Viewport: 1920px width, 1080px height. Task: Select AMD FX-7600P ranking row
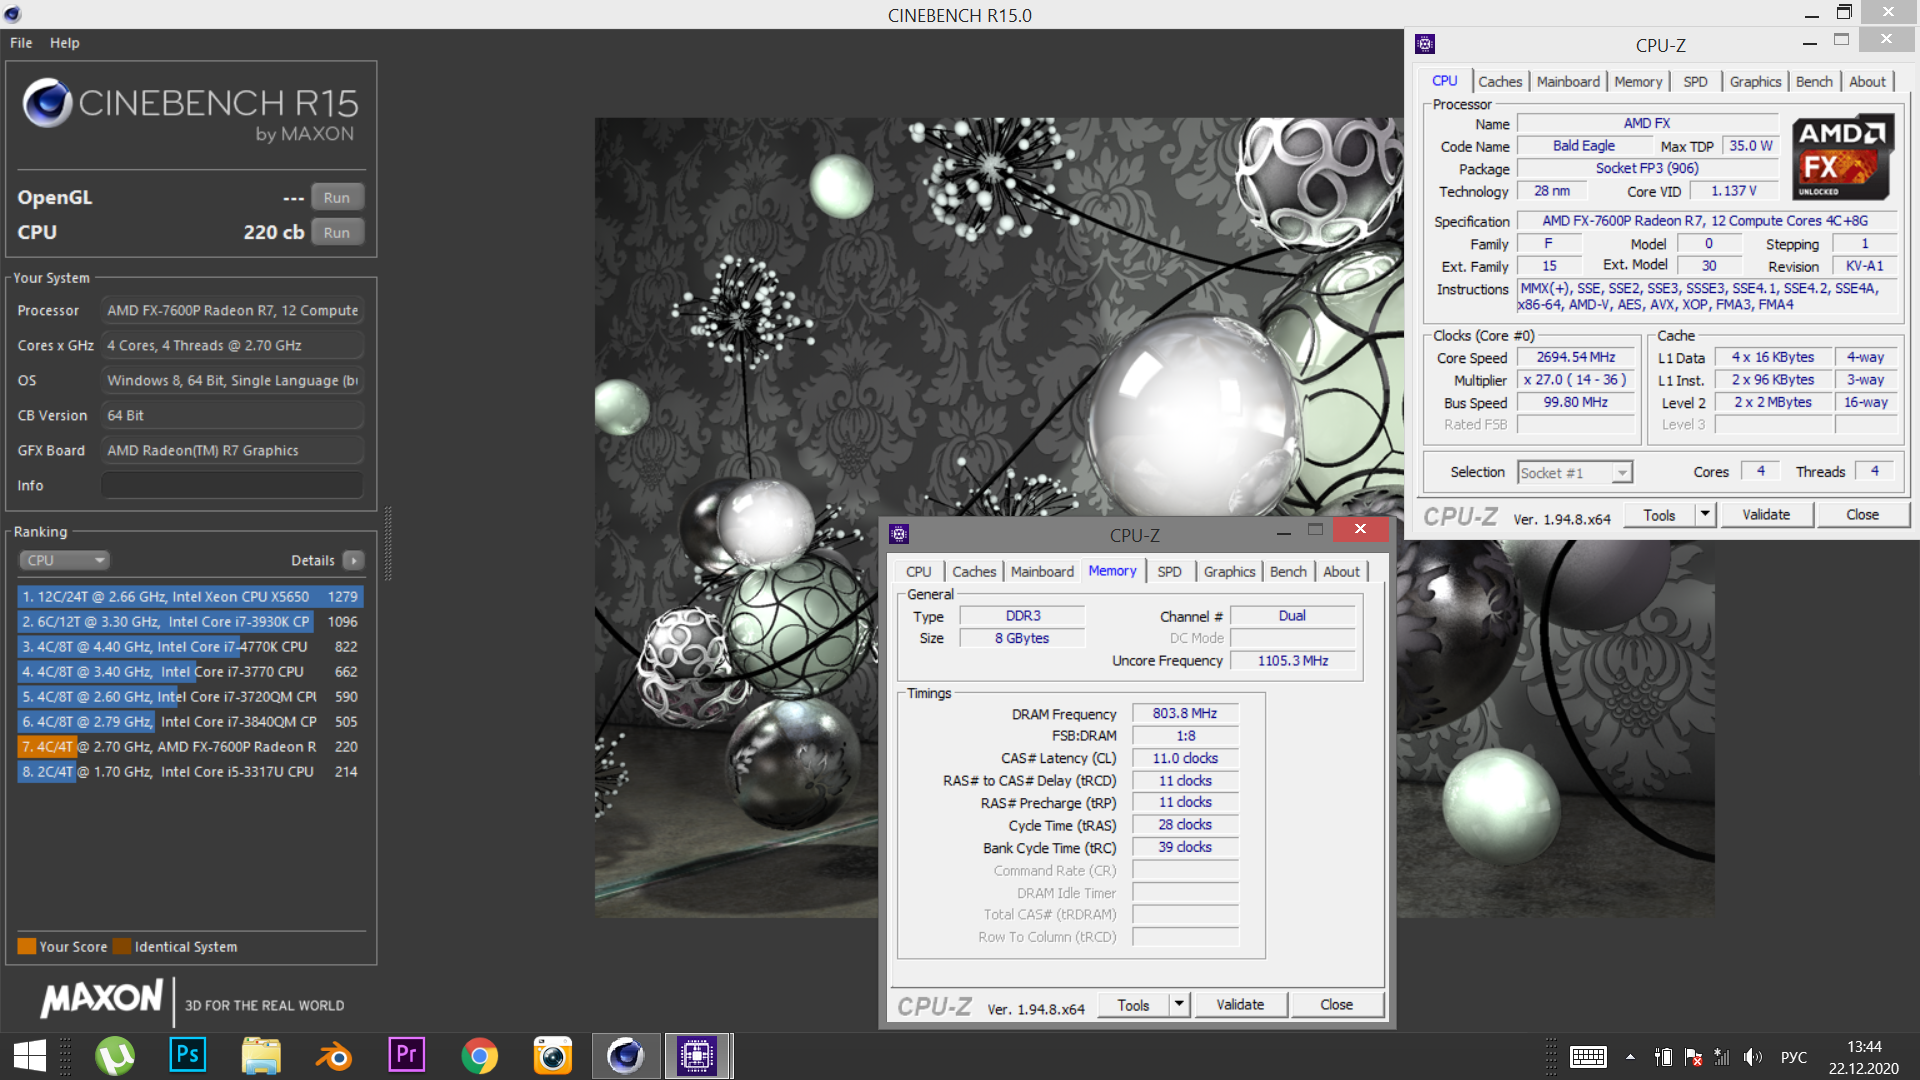coord(190,747)
